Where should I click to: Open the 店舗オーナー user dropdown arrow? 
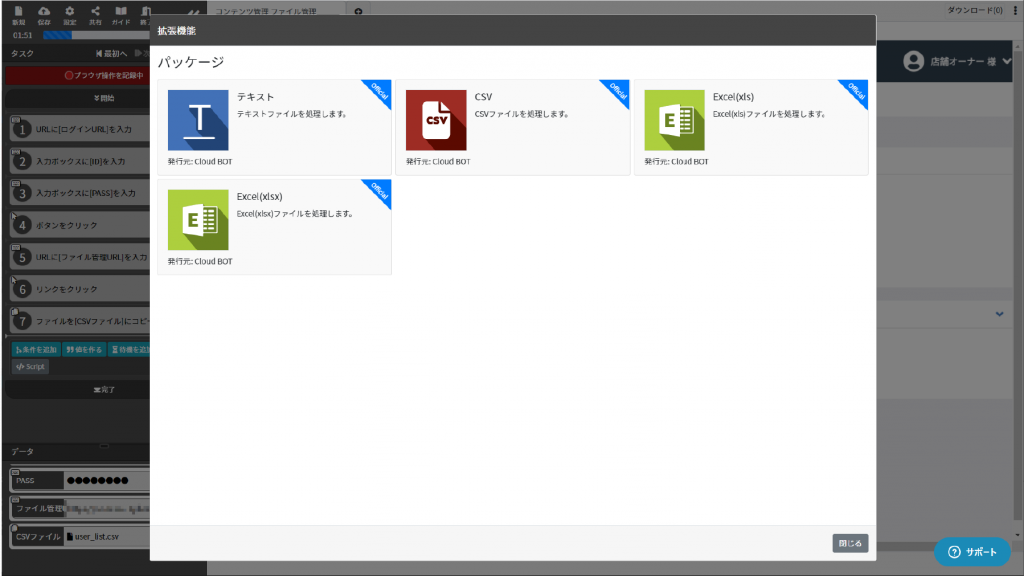pos(1006,61)
